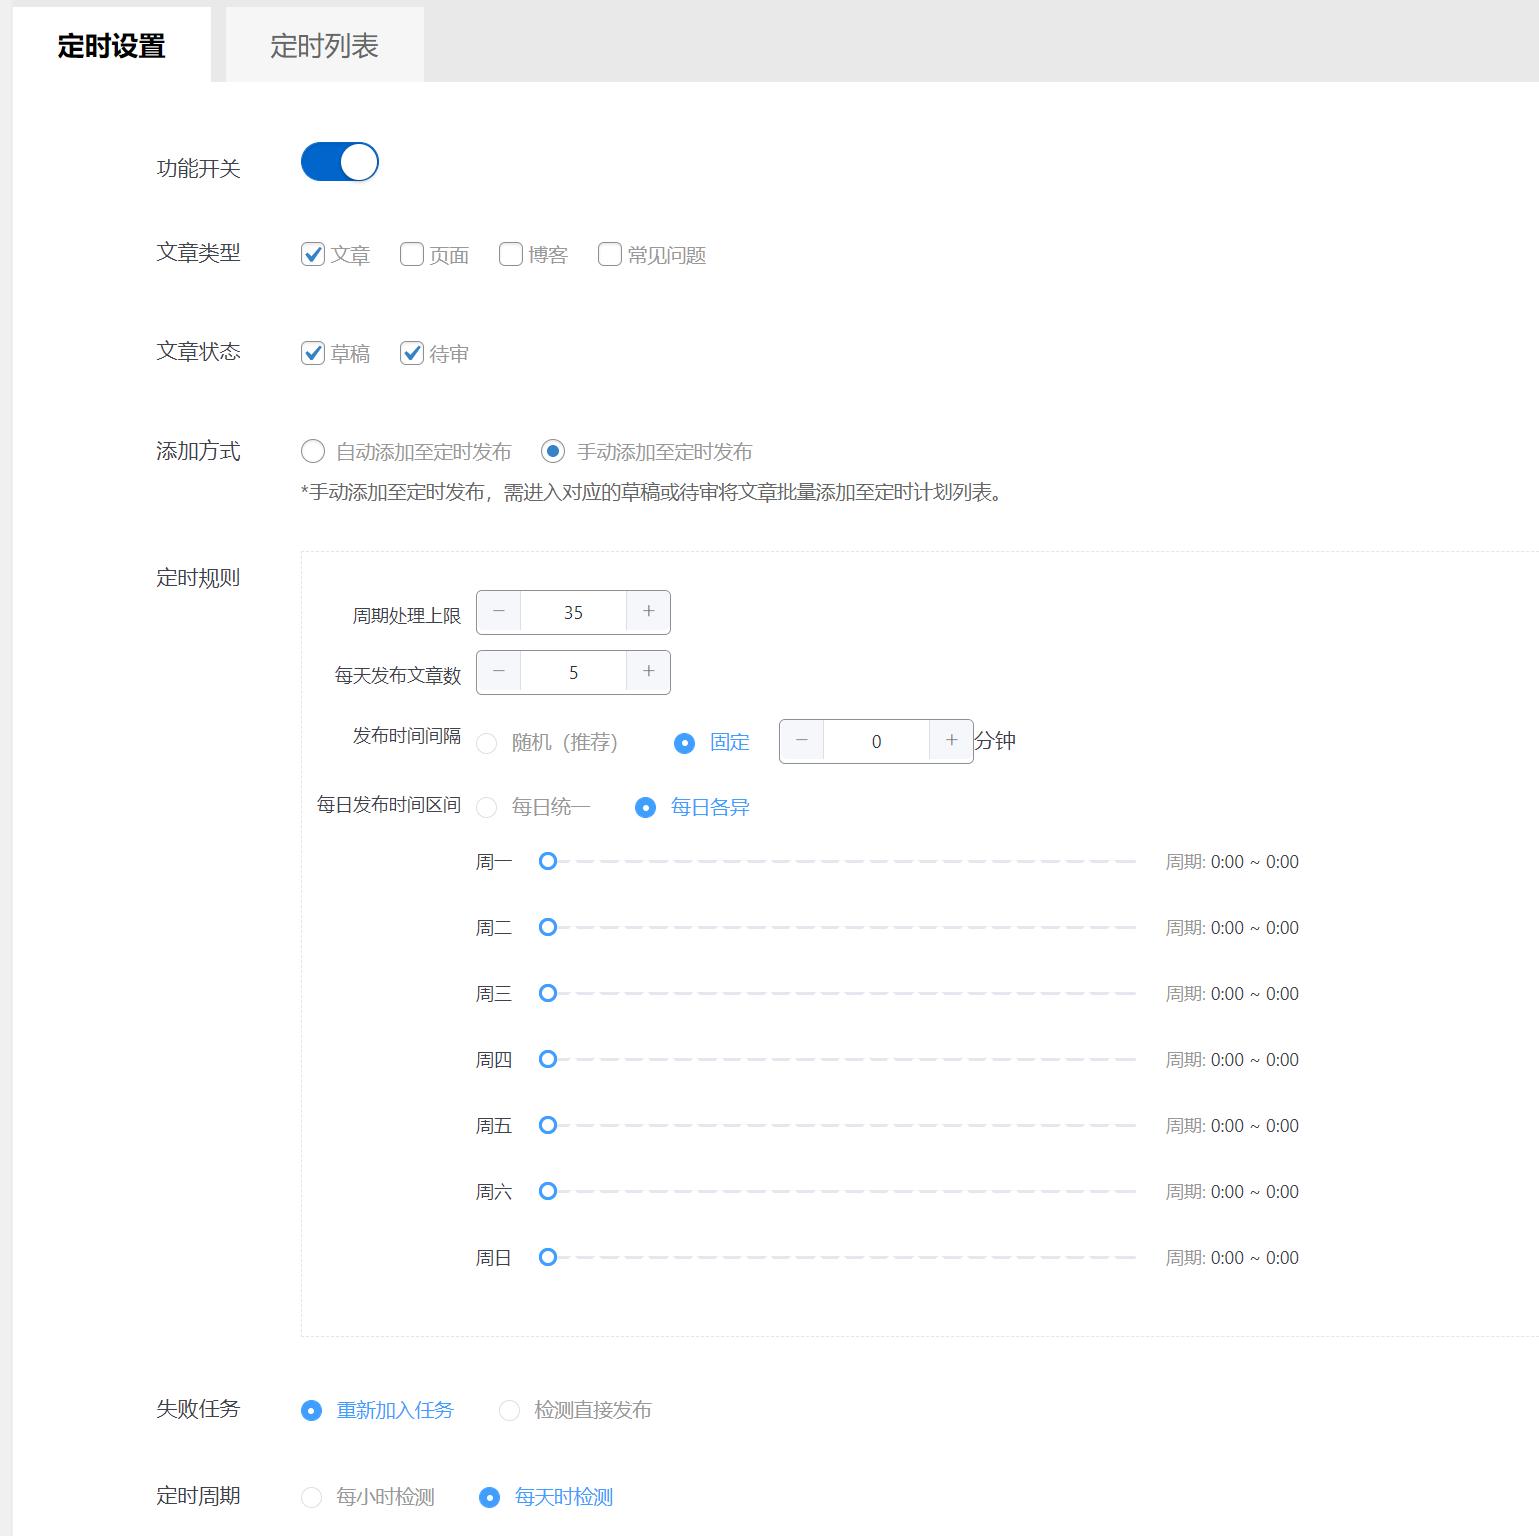1539x1536 pixels.
Task: Select 检测直接发布 for failed tasks
Action: pos(510,1410)
